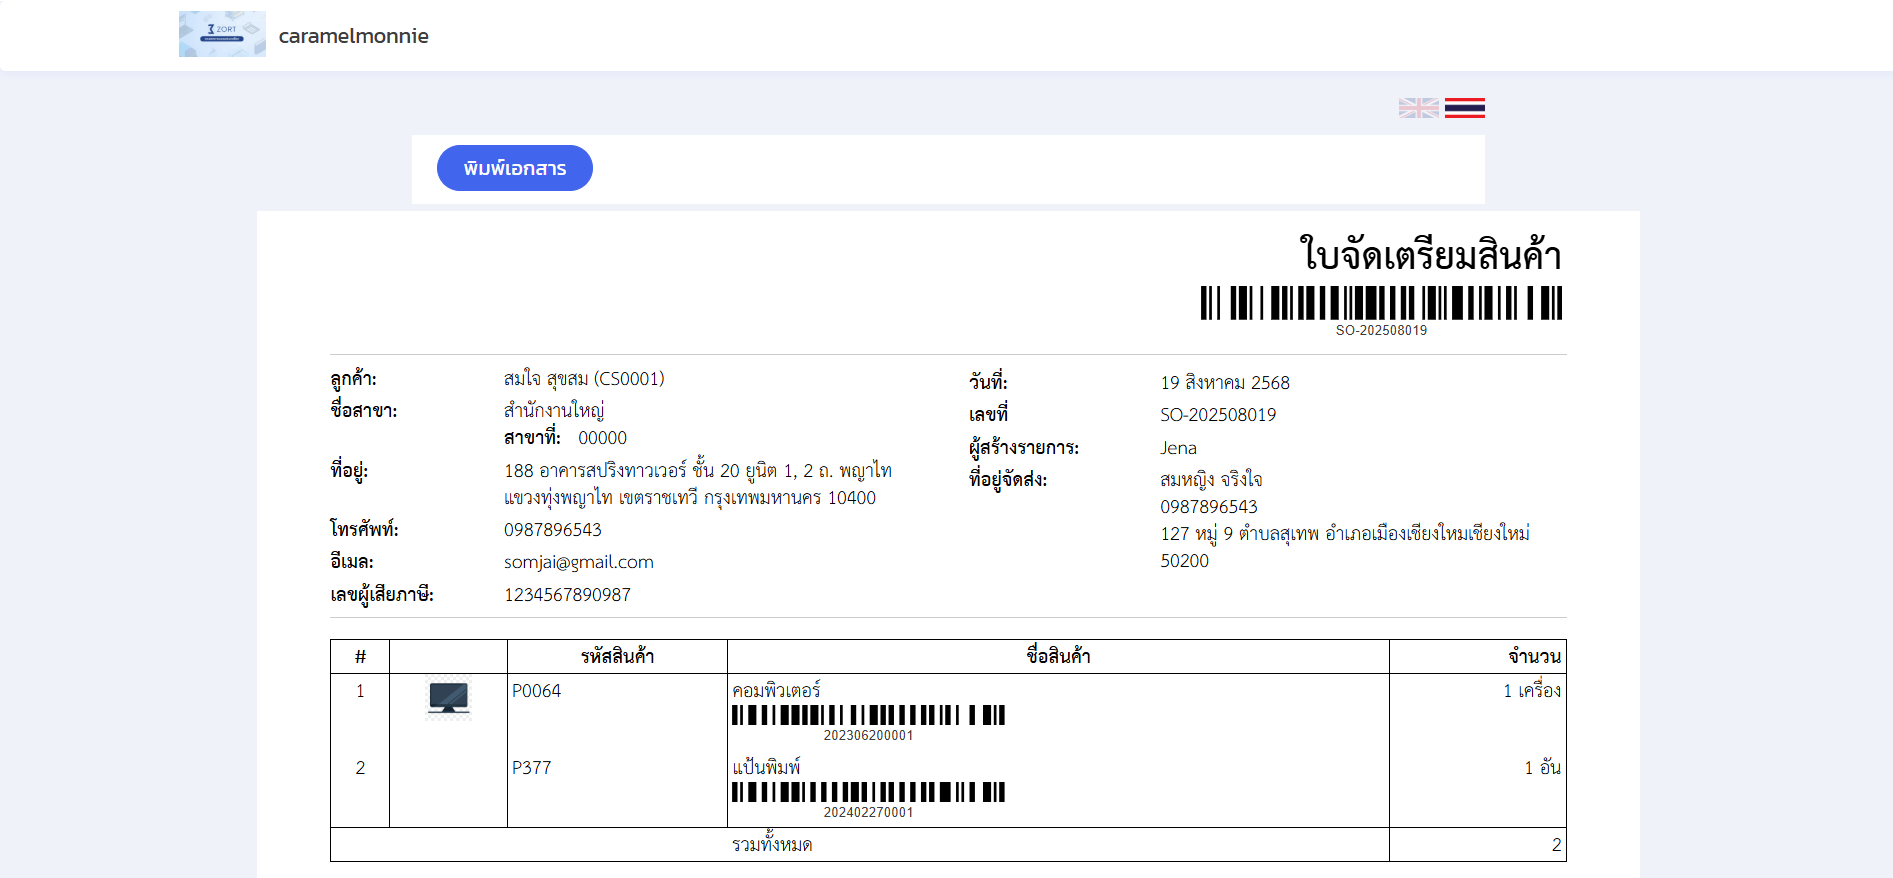This screenshot has height=878, width=1893.
Task: Click the # column header
Action: 360,657
